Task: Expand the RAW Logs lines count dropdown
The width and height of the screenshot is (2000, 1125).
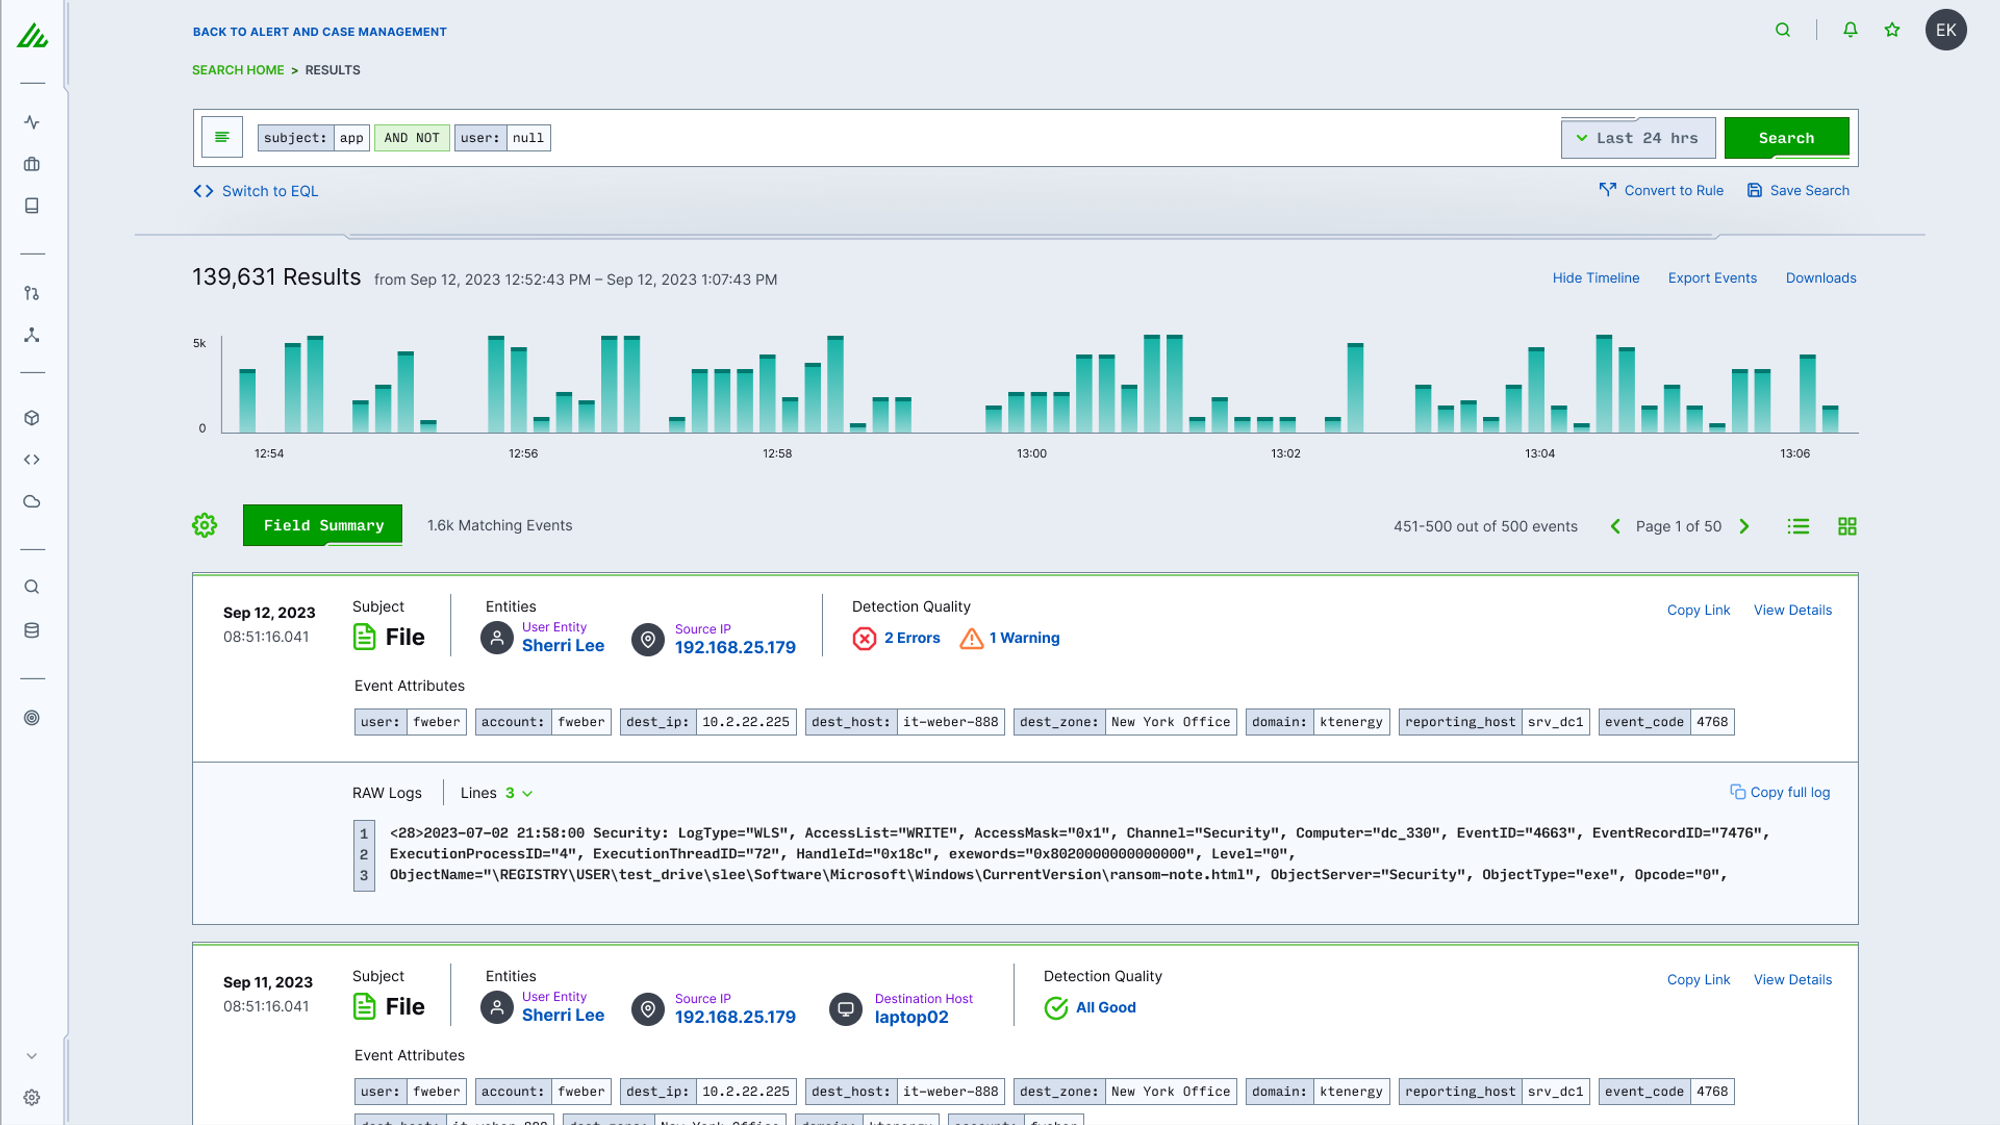Action: tap(519, 793)
